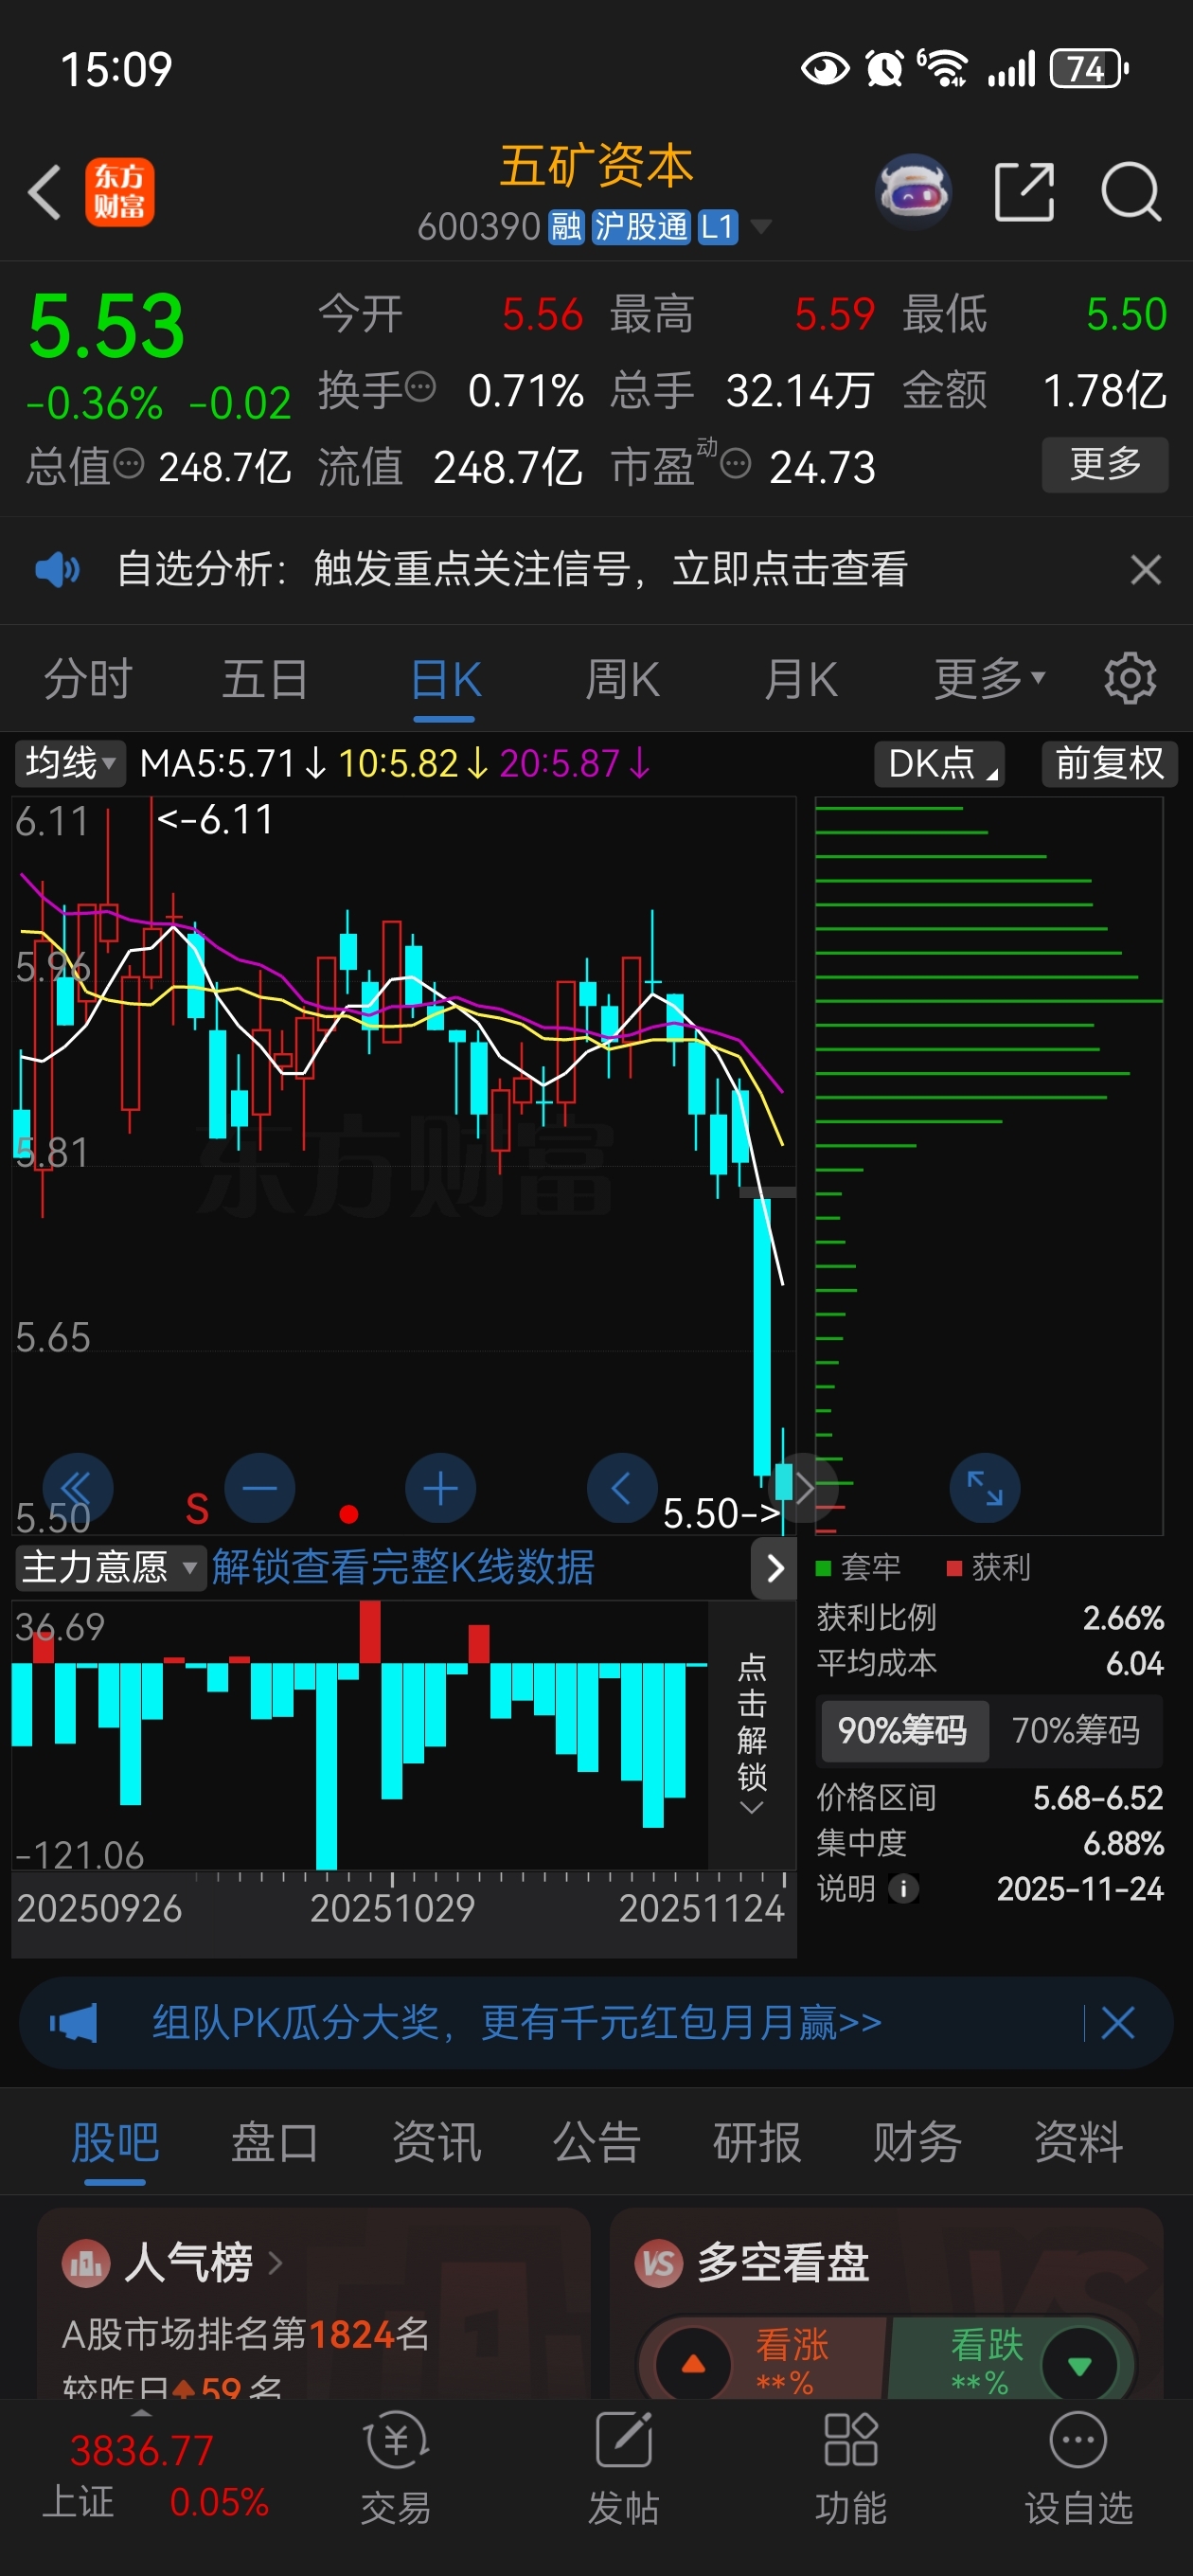
Task: Open the AI robot assistant icon
Action: click(x=912, y=190)
